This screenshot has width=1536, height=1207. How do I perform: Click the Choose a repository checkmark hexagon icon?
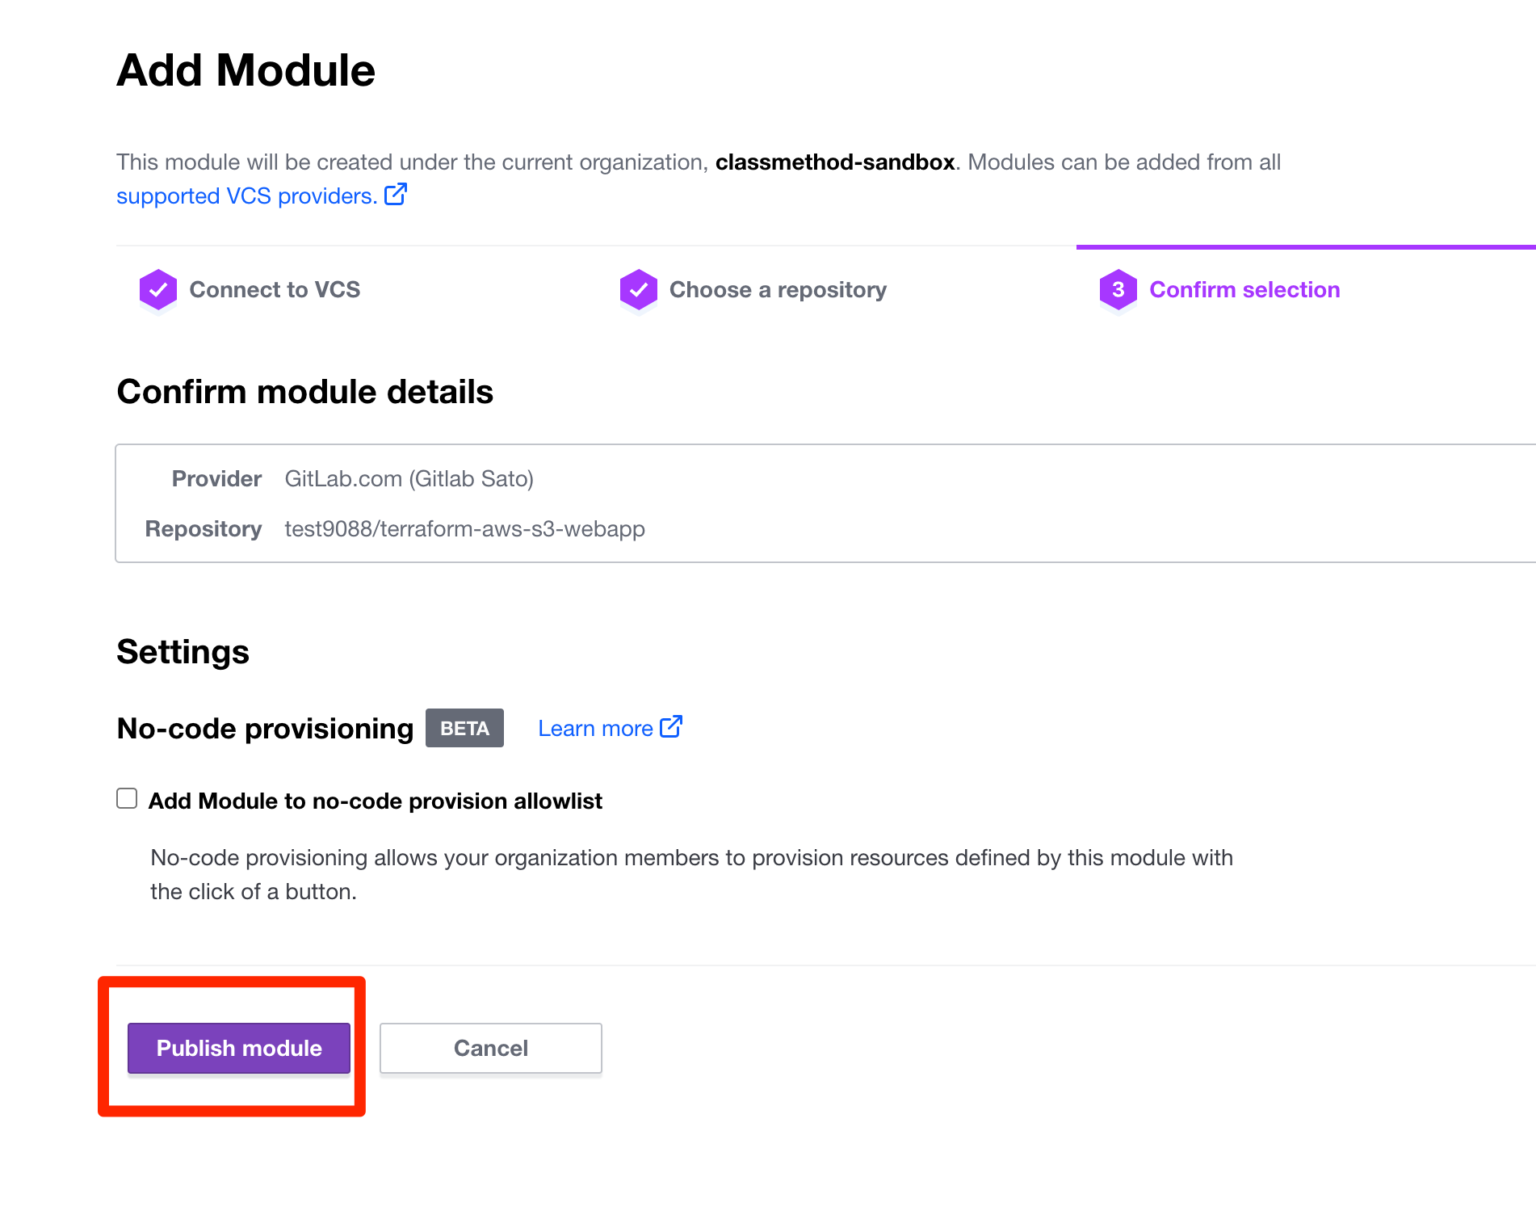[639, 289]
